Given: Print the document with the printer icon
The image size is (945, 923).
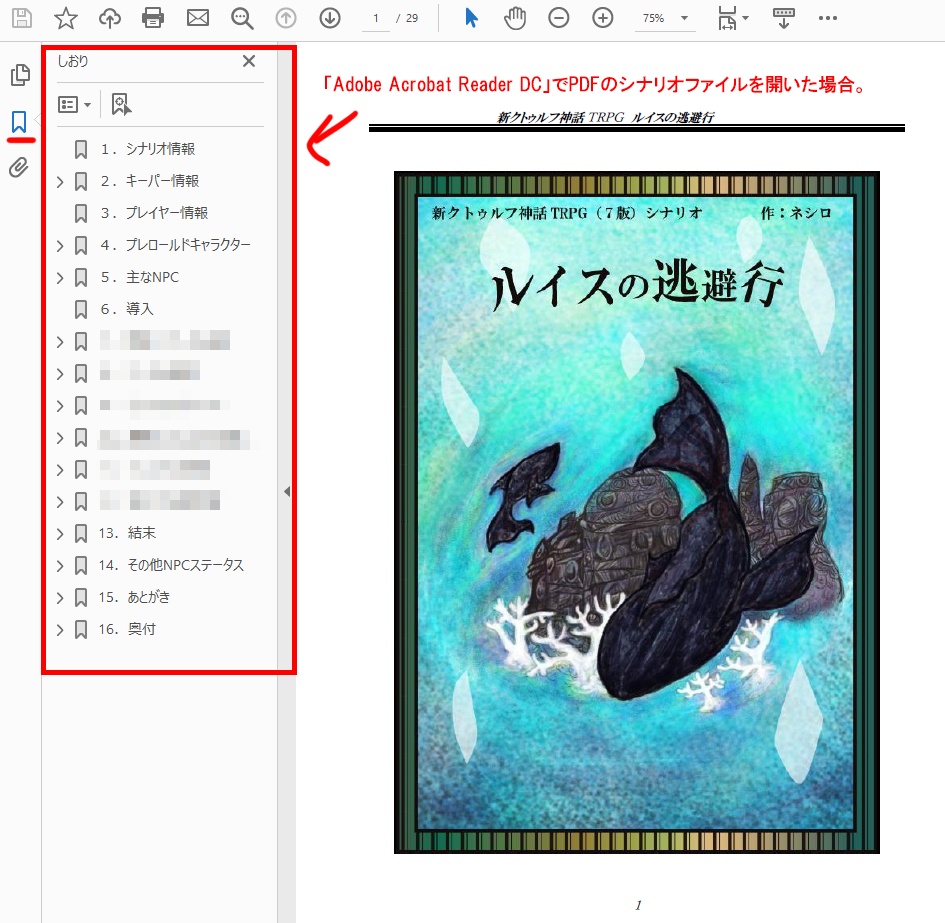Looking at the screenshot, I should 155,17.
